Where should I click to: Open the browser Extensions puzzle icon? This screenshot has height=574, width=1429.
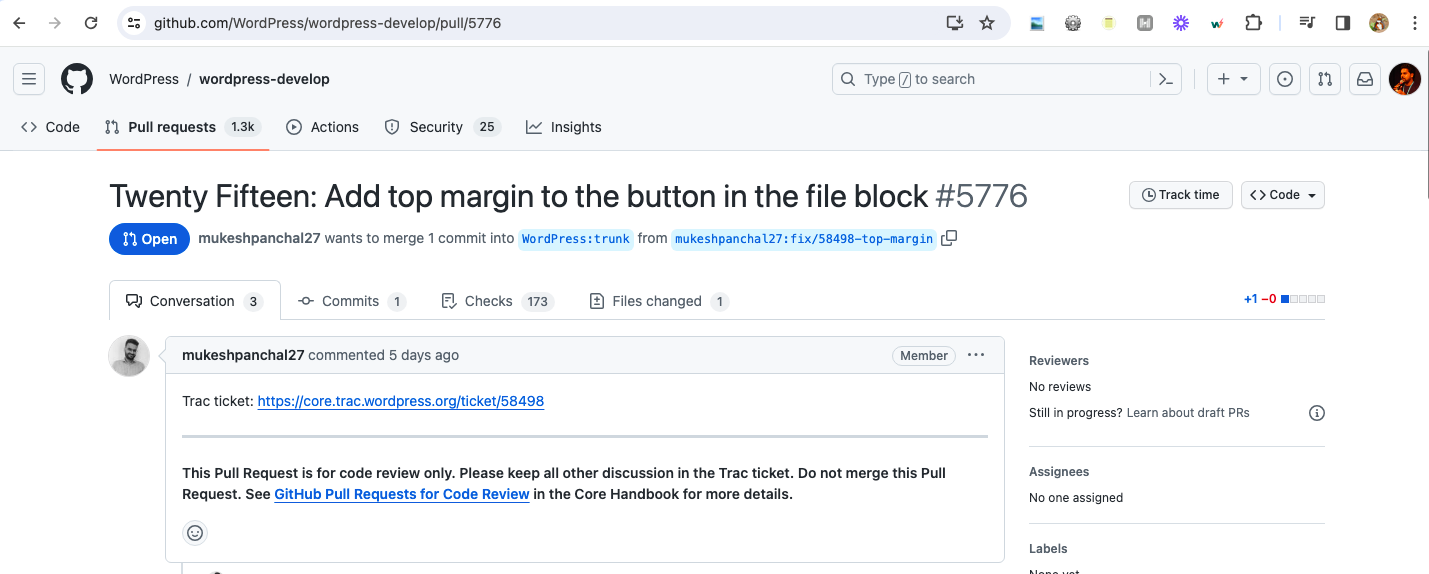click(x=1253, y=23)
